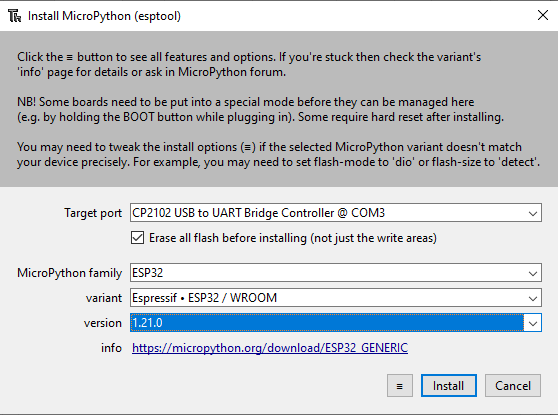Click the Cancel button
558x415 pixels.
click(x=513, y=385)
